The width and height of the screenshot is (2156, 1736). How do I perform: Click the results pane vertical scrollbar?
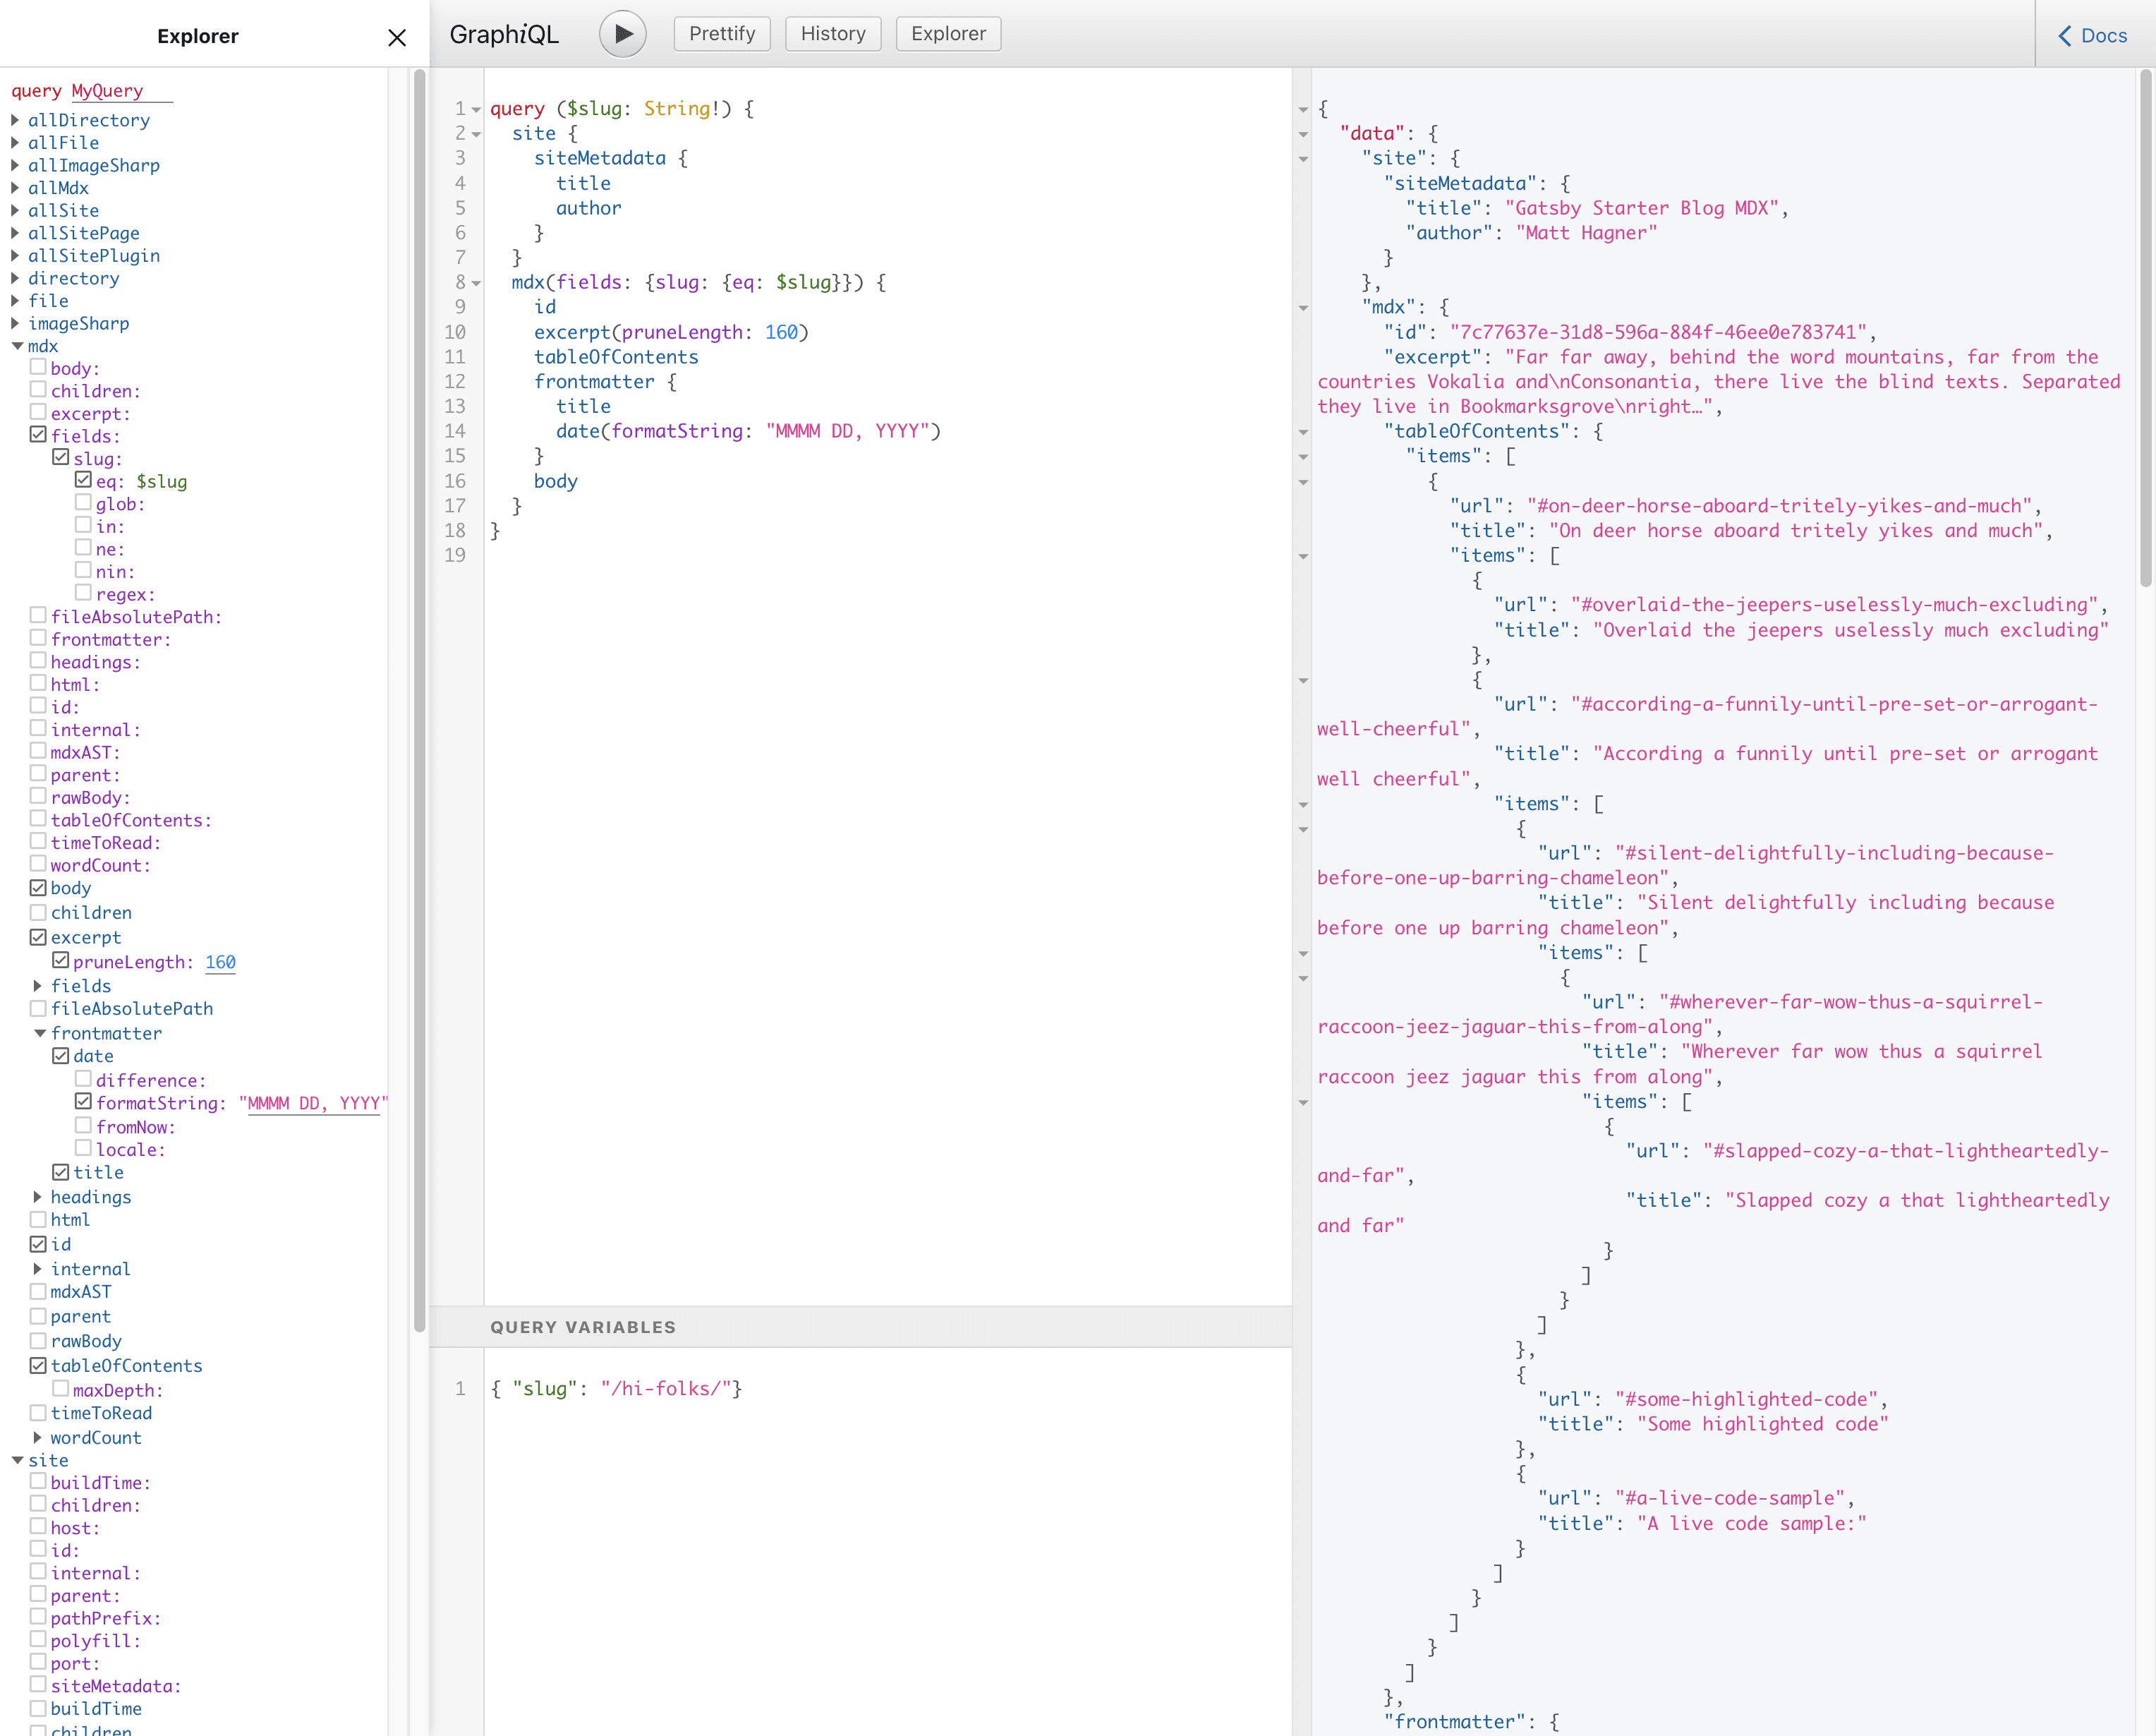click(2145, 330)
